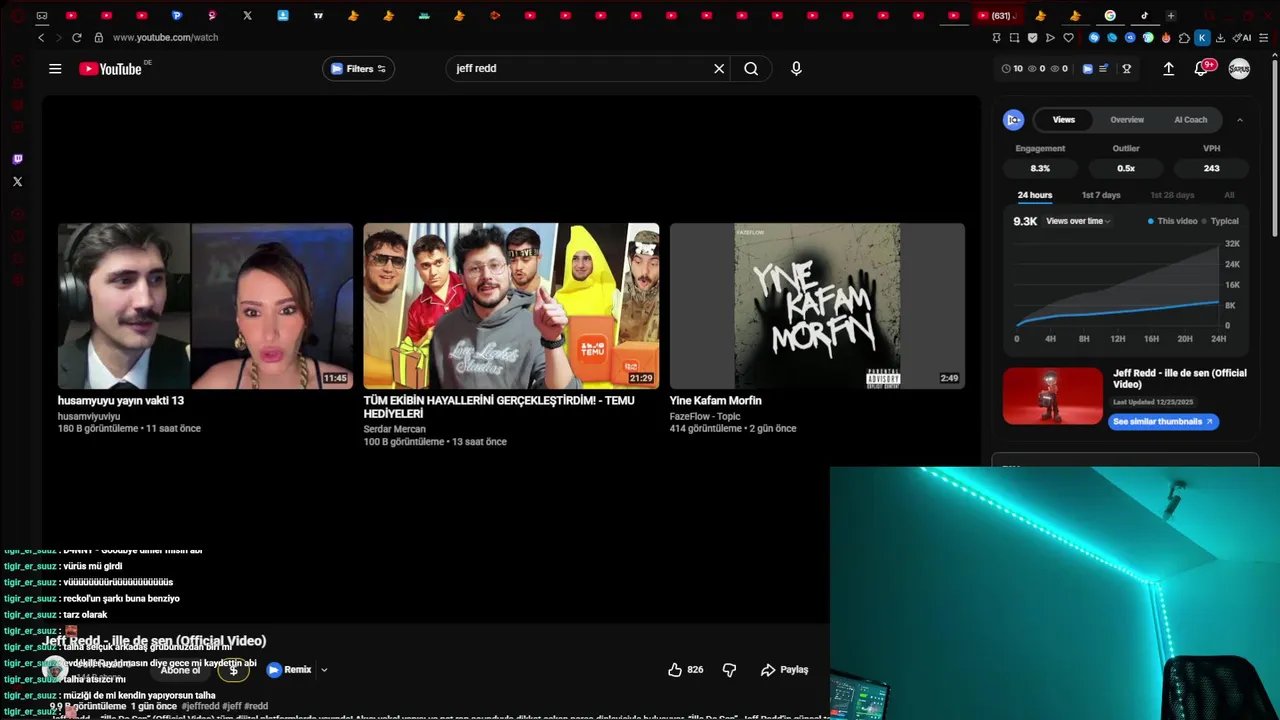
Task: Open X icon in the sidebar
Action: (x=17, y=181)
